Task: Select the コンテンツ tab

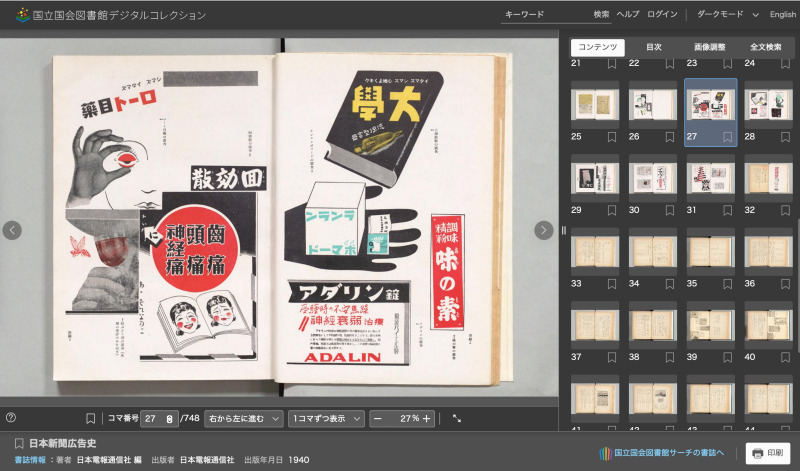Action: (597, 47)
